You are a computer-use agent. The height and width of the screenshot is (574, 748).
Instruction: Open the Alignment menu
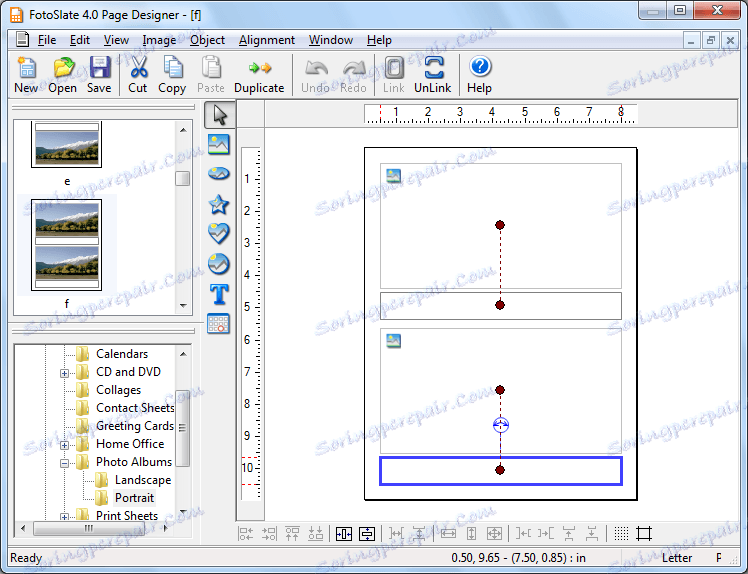point(267,40)
